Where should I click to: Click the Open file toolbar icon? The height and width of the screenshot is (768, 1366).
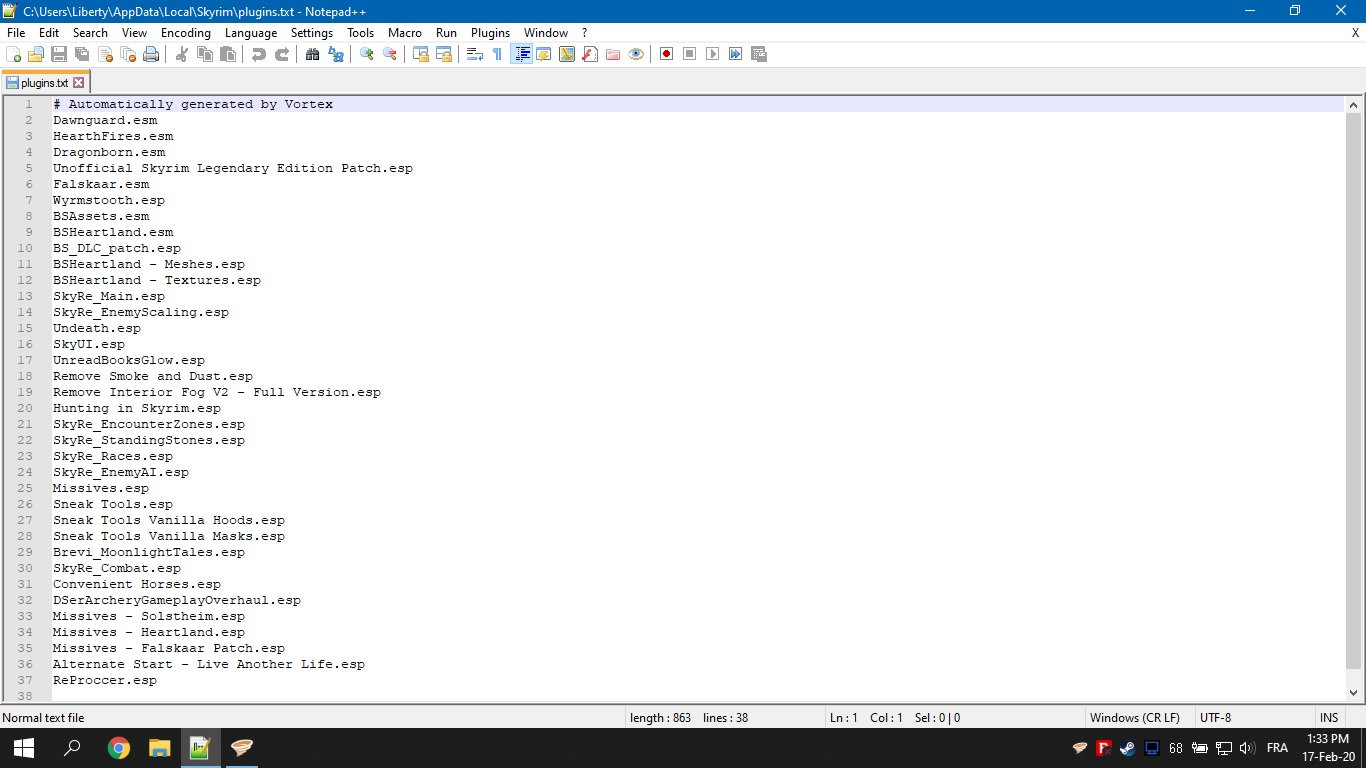pos(36,54)
